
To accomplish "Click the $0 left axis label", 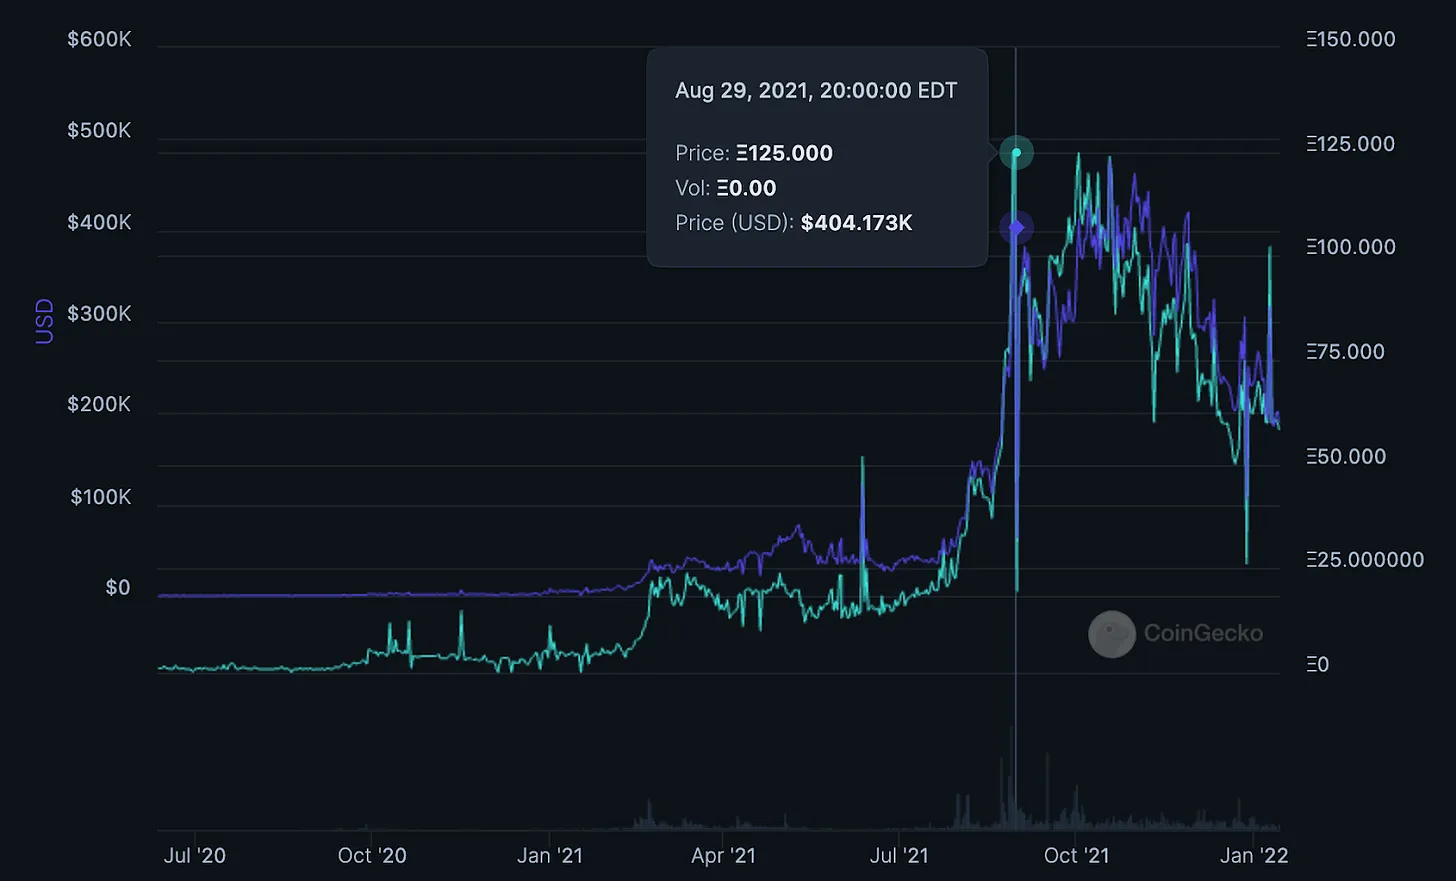I will pyautogui.click(x=118, y=587).
